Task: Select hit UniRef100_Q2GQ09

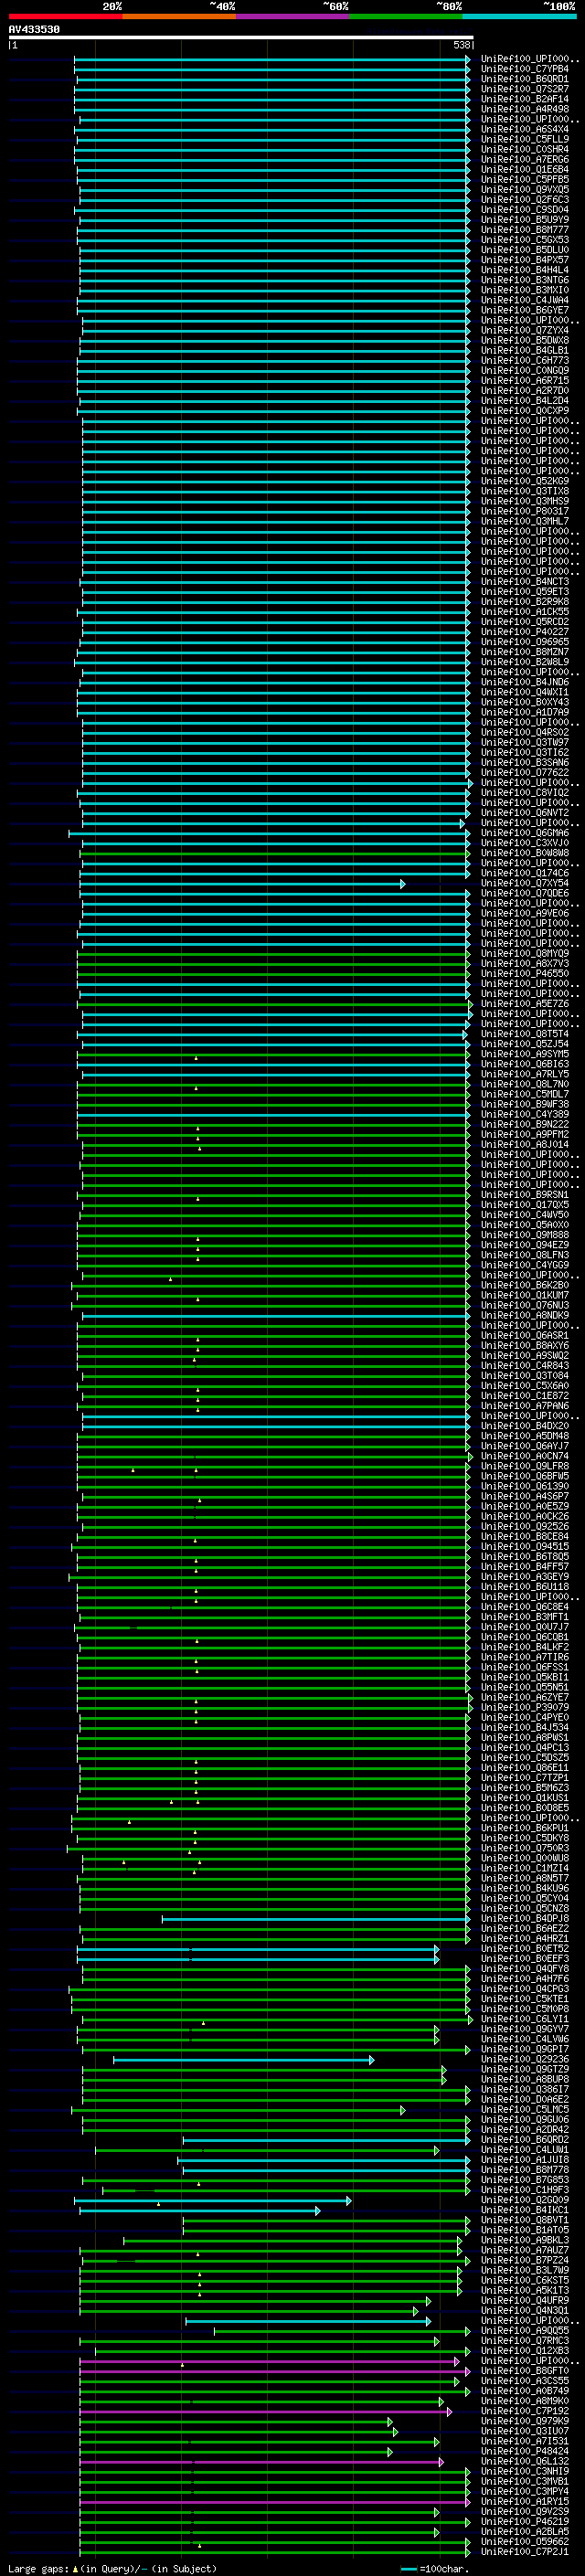Action: [525, 2200]
